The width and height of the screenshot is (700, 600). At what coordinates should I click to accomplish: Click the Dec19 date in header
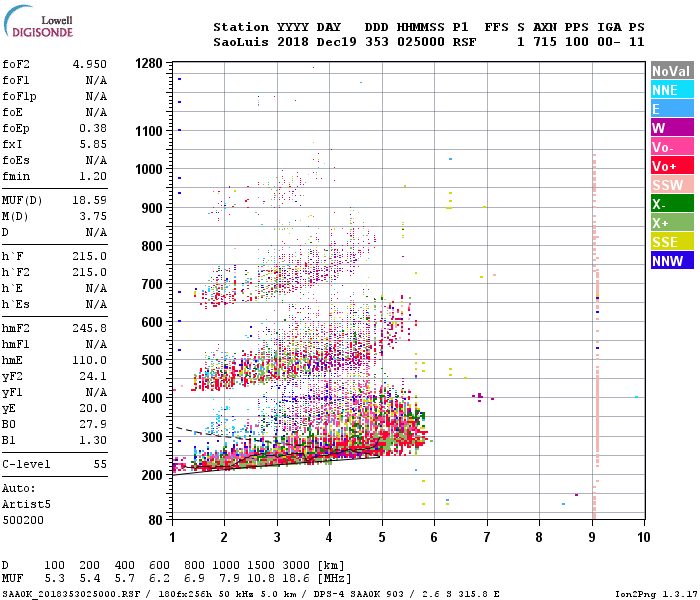[x=336, y=42]
